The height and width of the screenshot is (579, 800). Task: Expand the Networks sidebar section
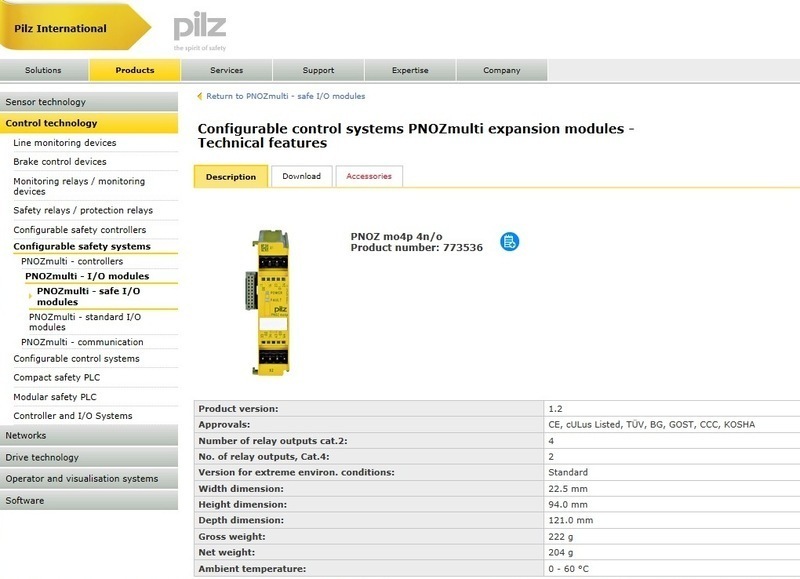[x=26, y=436]
